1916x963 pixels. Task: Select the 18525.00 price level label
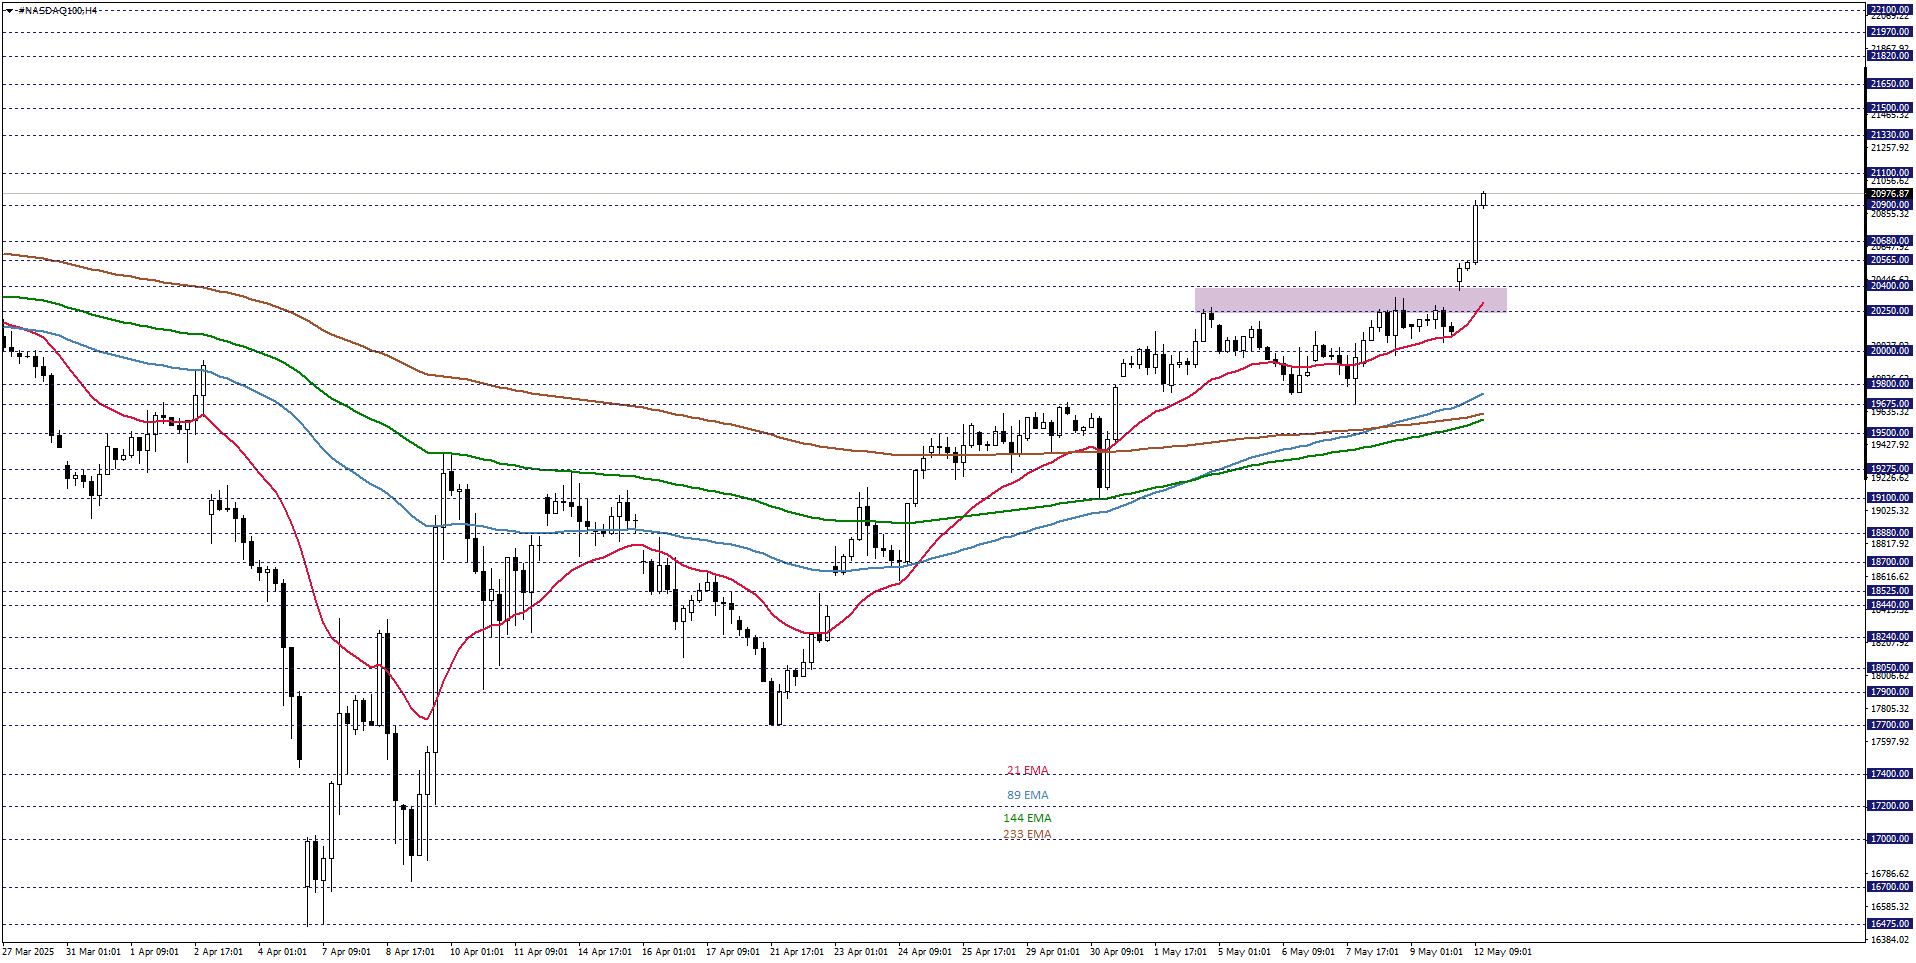(x=1889, y=591)
